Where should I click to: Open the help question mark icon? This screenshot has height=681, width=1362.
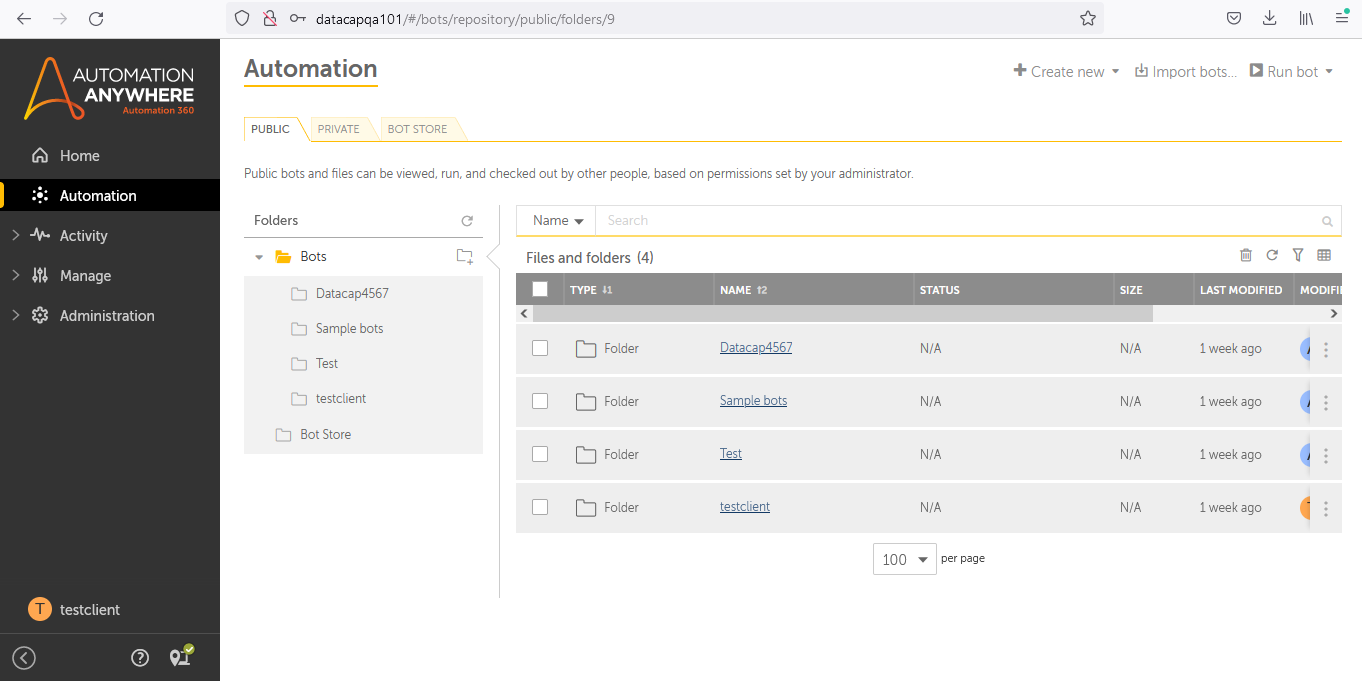[x=140, y=657]
